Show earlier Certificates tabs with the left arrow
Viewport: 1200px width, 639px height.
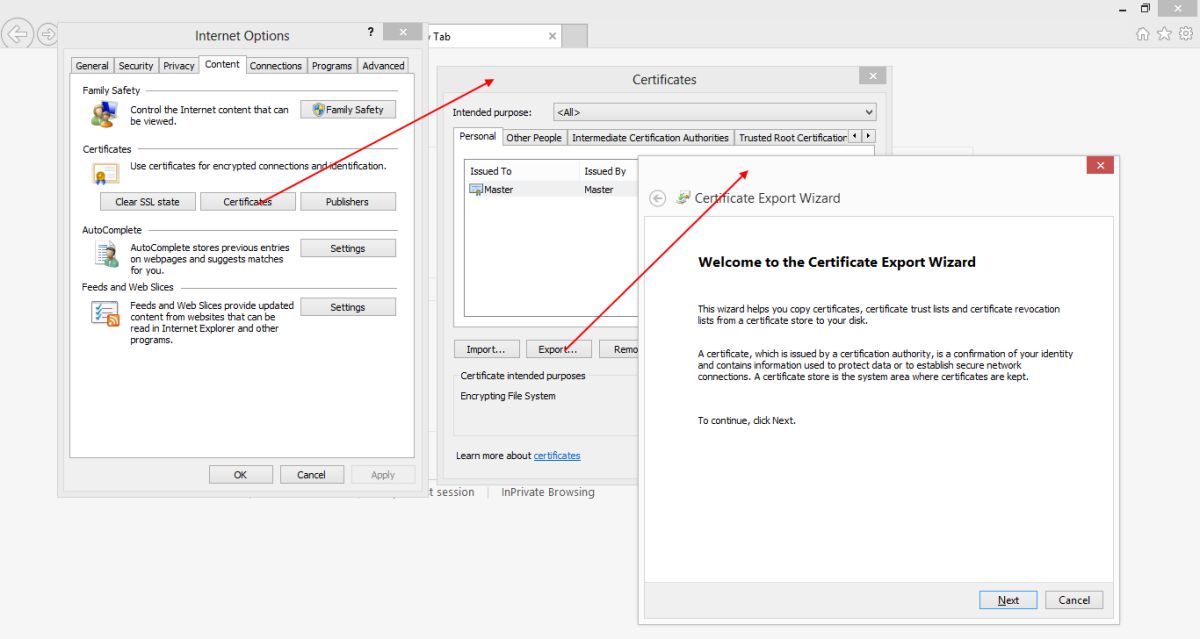(x=855, y=136)
